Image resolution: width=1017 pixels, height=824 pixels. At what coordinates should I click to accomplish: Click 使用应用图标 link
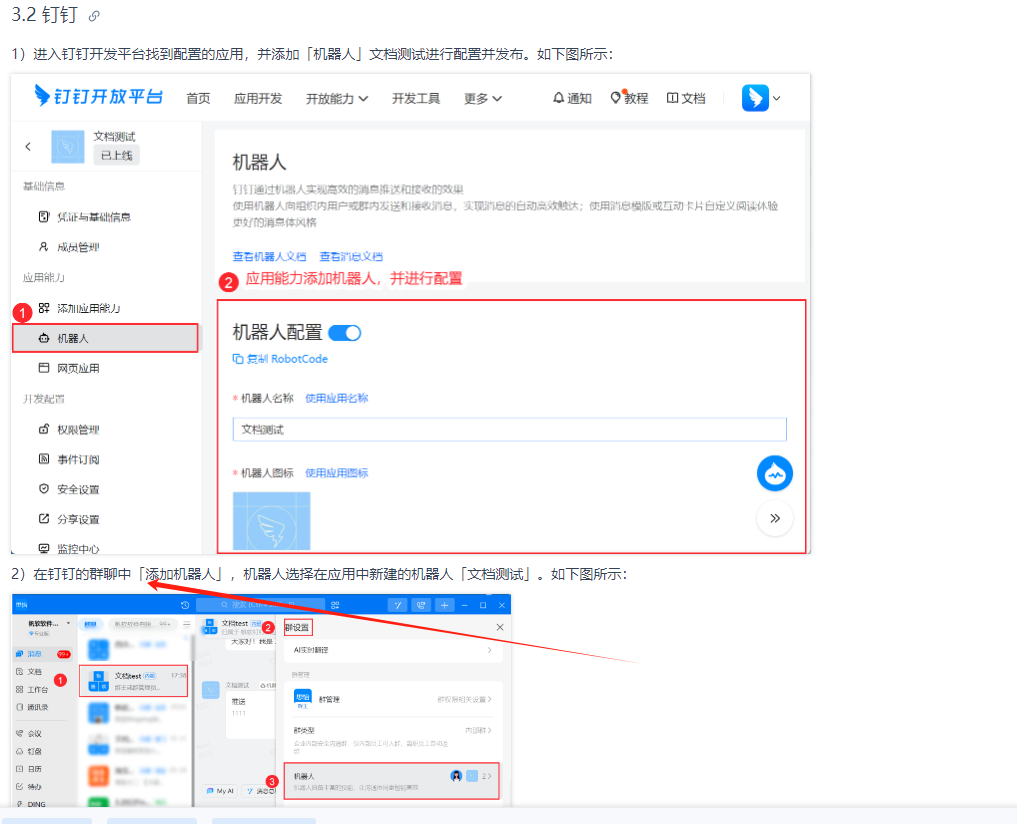click(337, 473)
